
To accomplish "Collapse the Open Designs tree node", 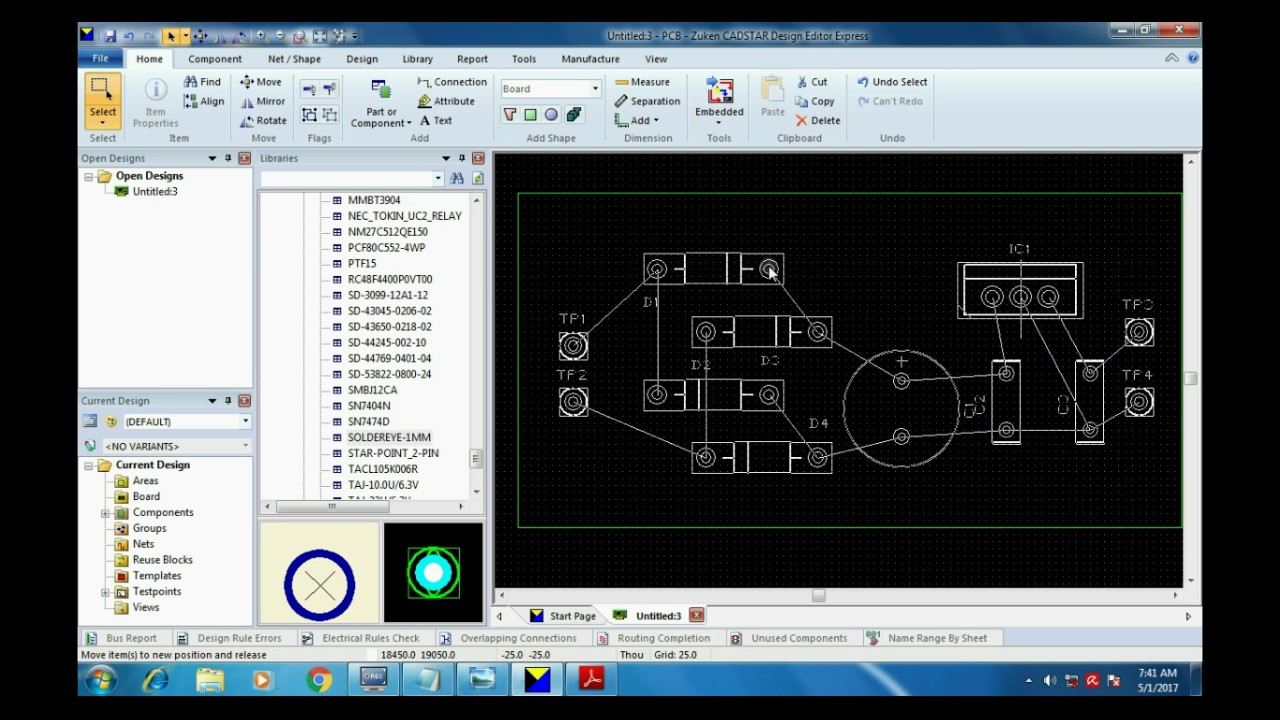I will pyautogui.click(x=89, y=176).
